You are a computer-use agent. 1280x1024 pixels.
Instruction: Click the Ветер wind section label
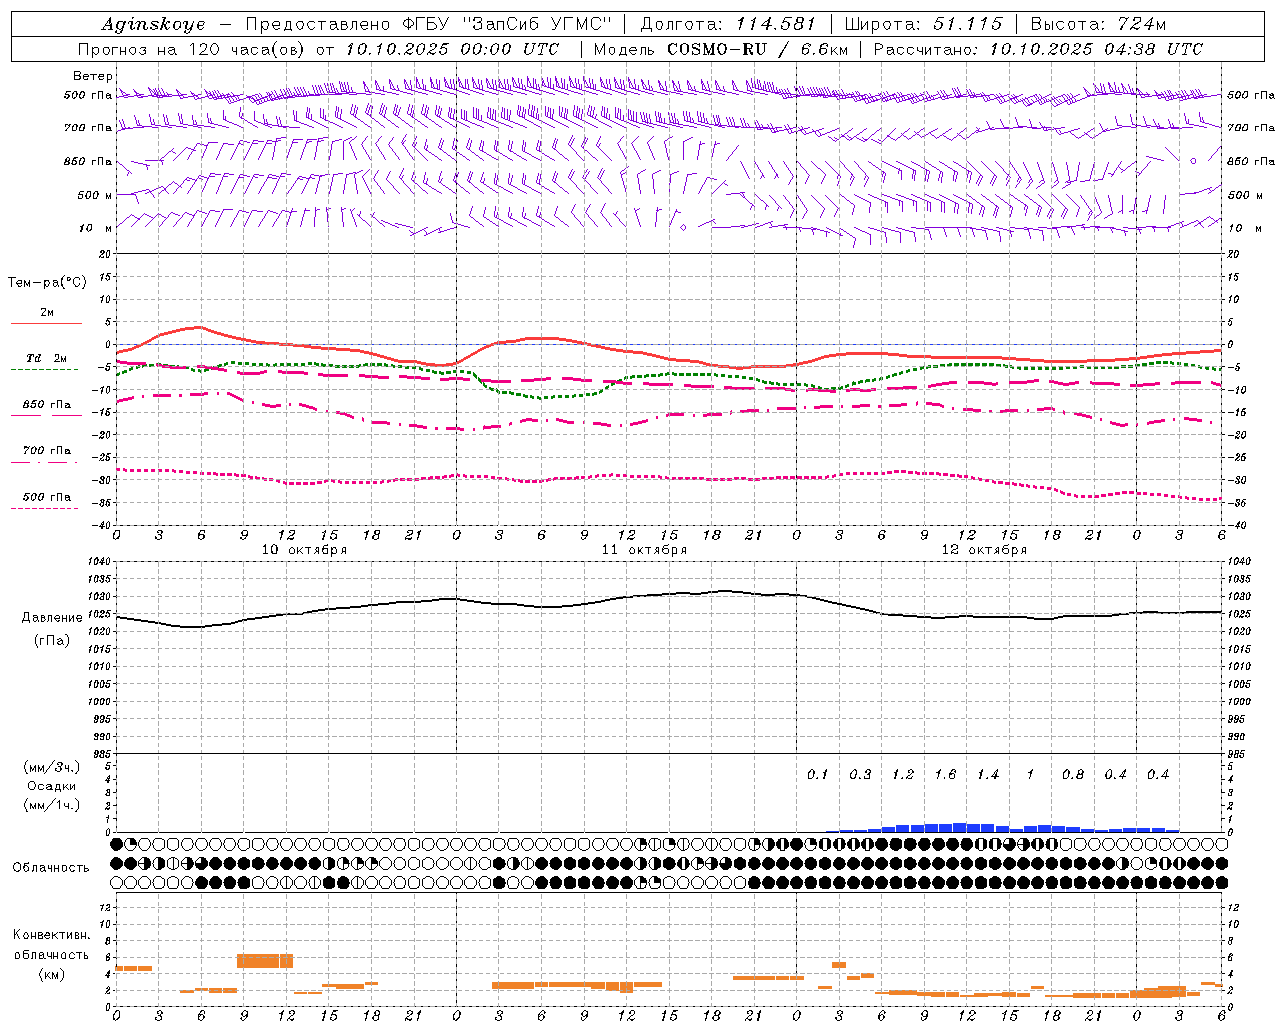[93, 76]
